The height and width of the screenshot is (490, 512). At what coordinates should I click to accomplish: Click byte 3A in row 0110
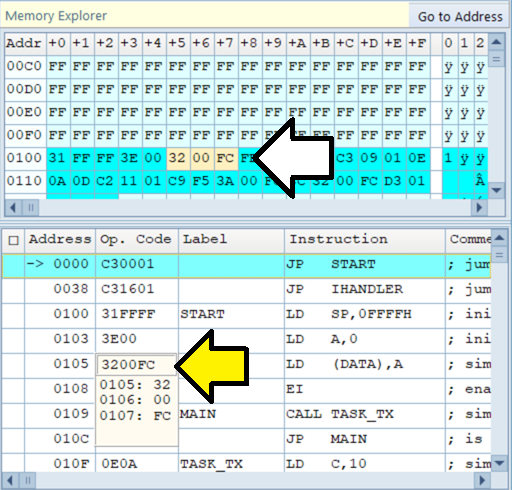tap(226, 181)
